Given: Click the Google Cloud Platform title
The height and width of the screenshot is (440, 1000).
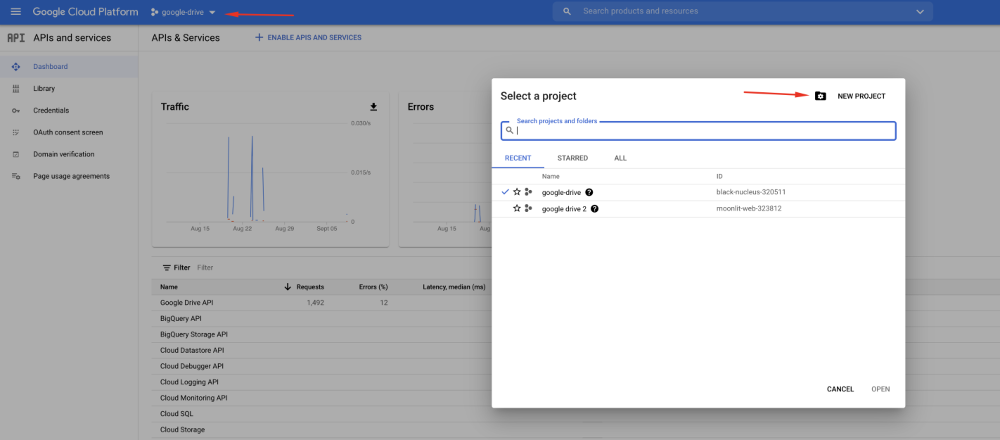Looking at the screenshot, I should (x=85, y=12).
